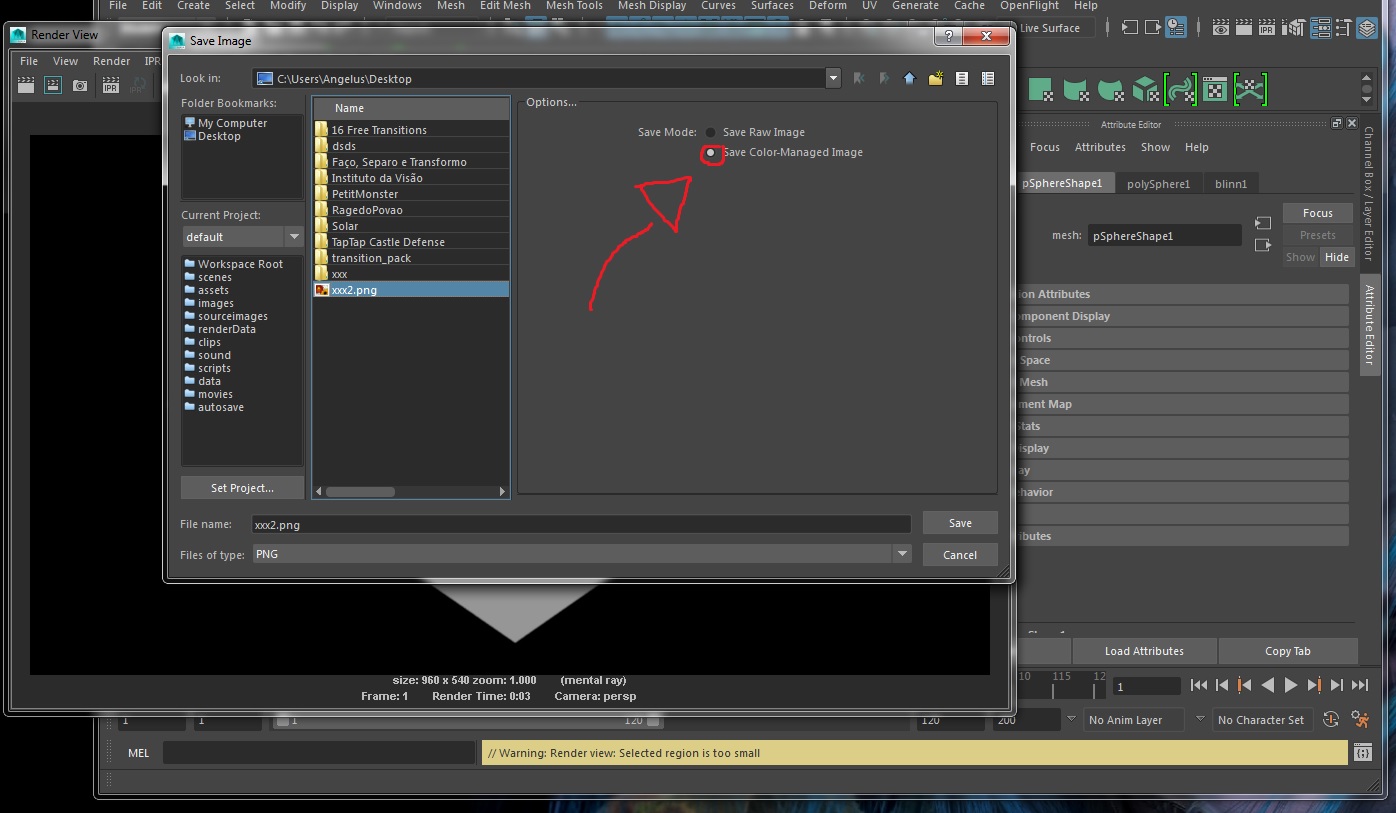Switch file browser to detail view icon
Viewport: 1396px width, 813px height.
(x=988, y=79)
